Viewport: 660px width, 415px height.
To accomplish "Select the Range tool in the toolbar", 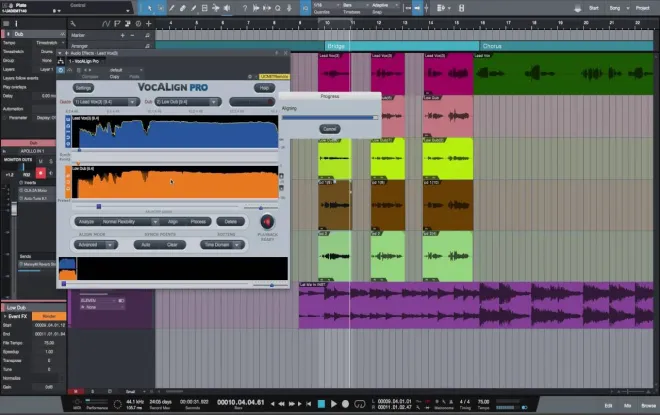I will 161,8.
